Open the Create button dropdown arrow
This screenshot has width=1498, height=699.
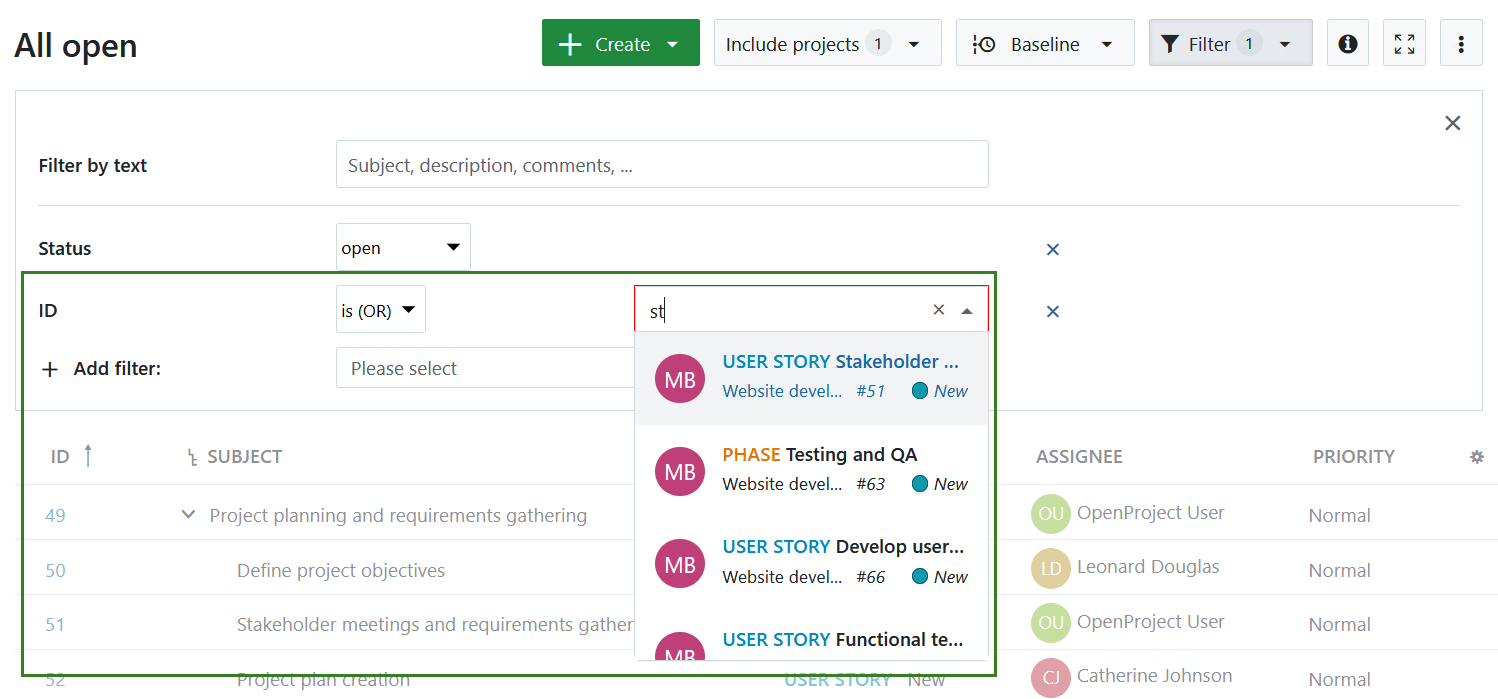[x=672, y=43]
